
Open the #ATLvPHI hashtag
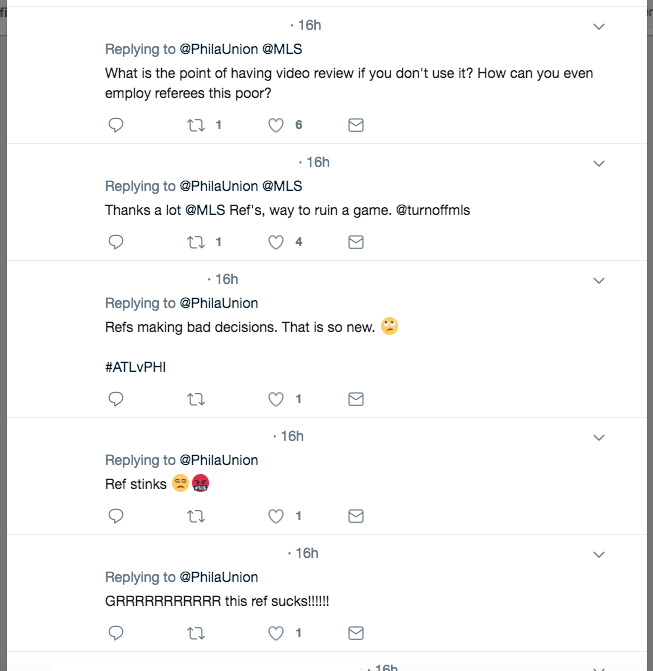tap(135, 367)
